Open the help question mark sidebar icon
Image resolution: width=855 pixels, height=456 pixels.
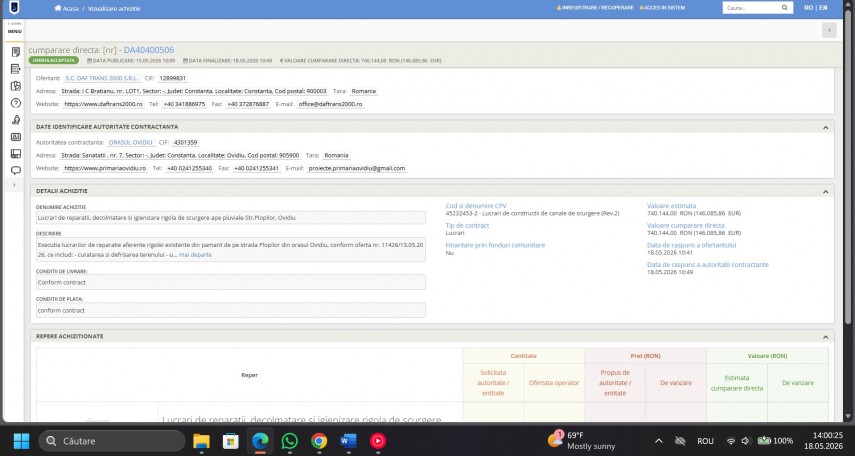click(x=16, y=103)
